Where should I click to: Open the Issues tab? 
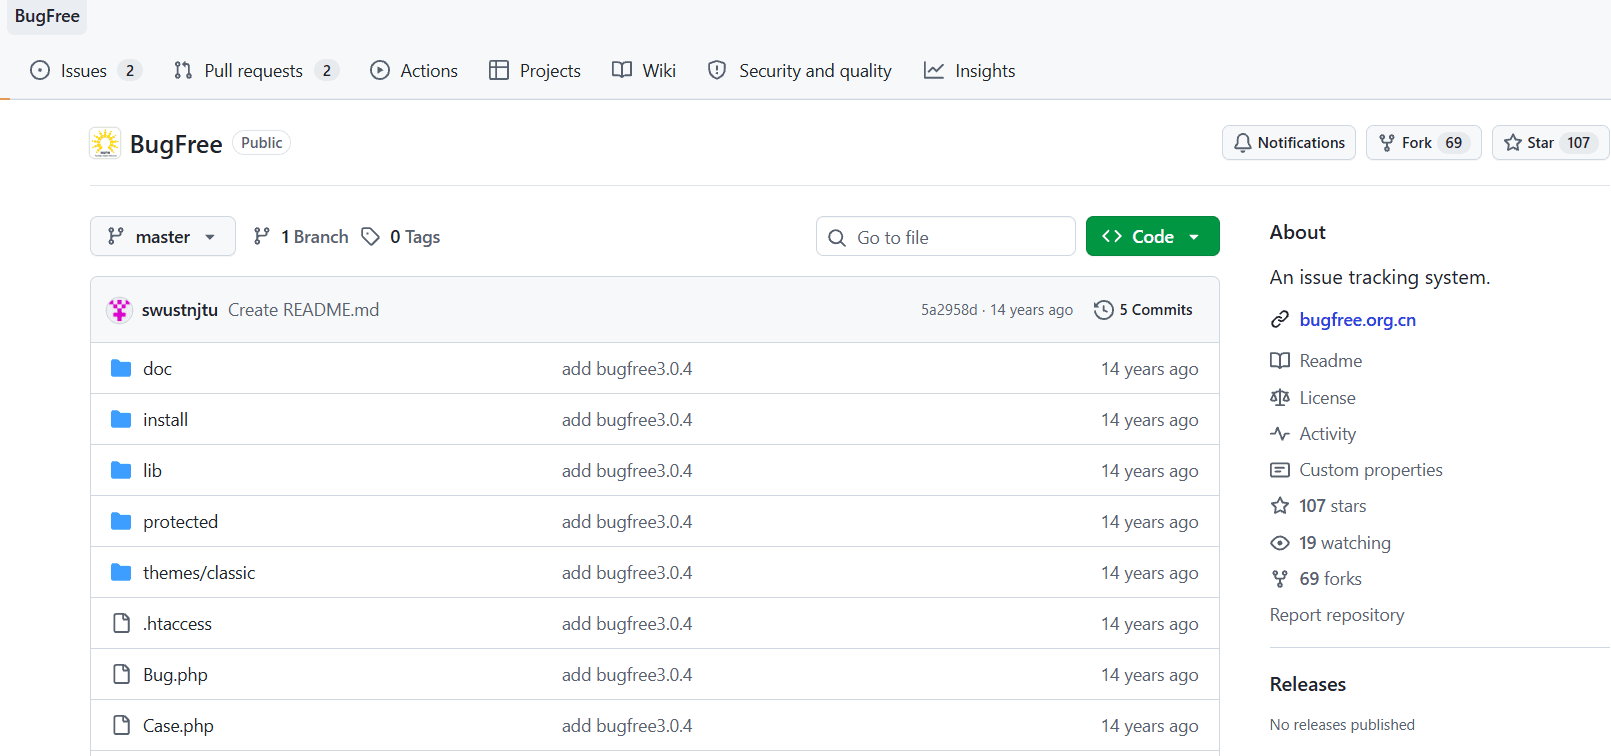point(86,70)
